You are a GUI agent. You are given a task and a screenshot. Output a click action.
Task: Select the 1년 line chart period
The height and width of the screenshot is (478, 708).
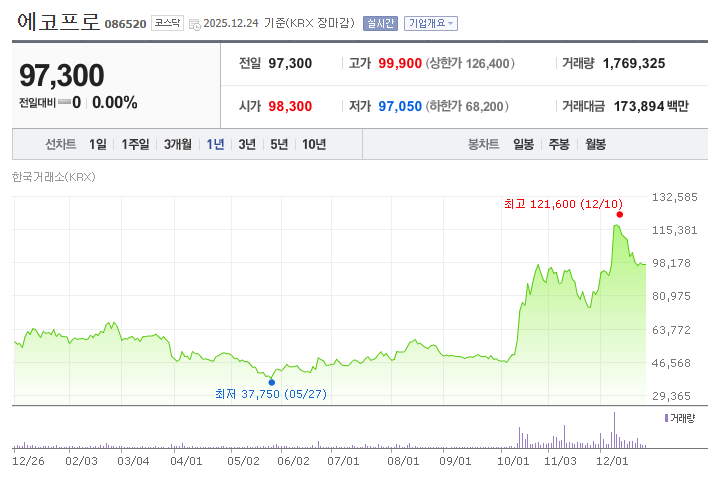[x=215, y=144]
